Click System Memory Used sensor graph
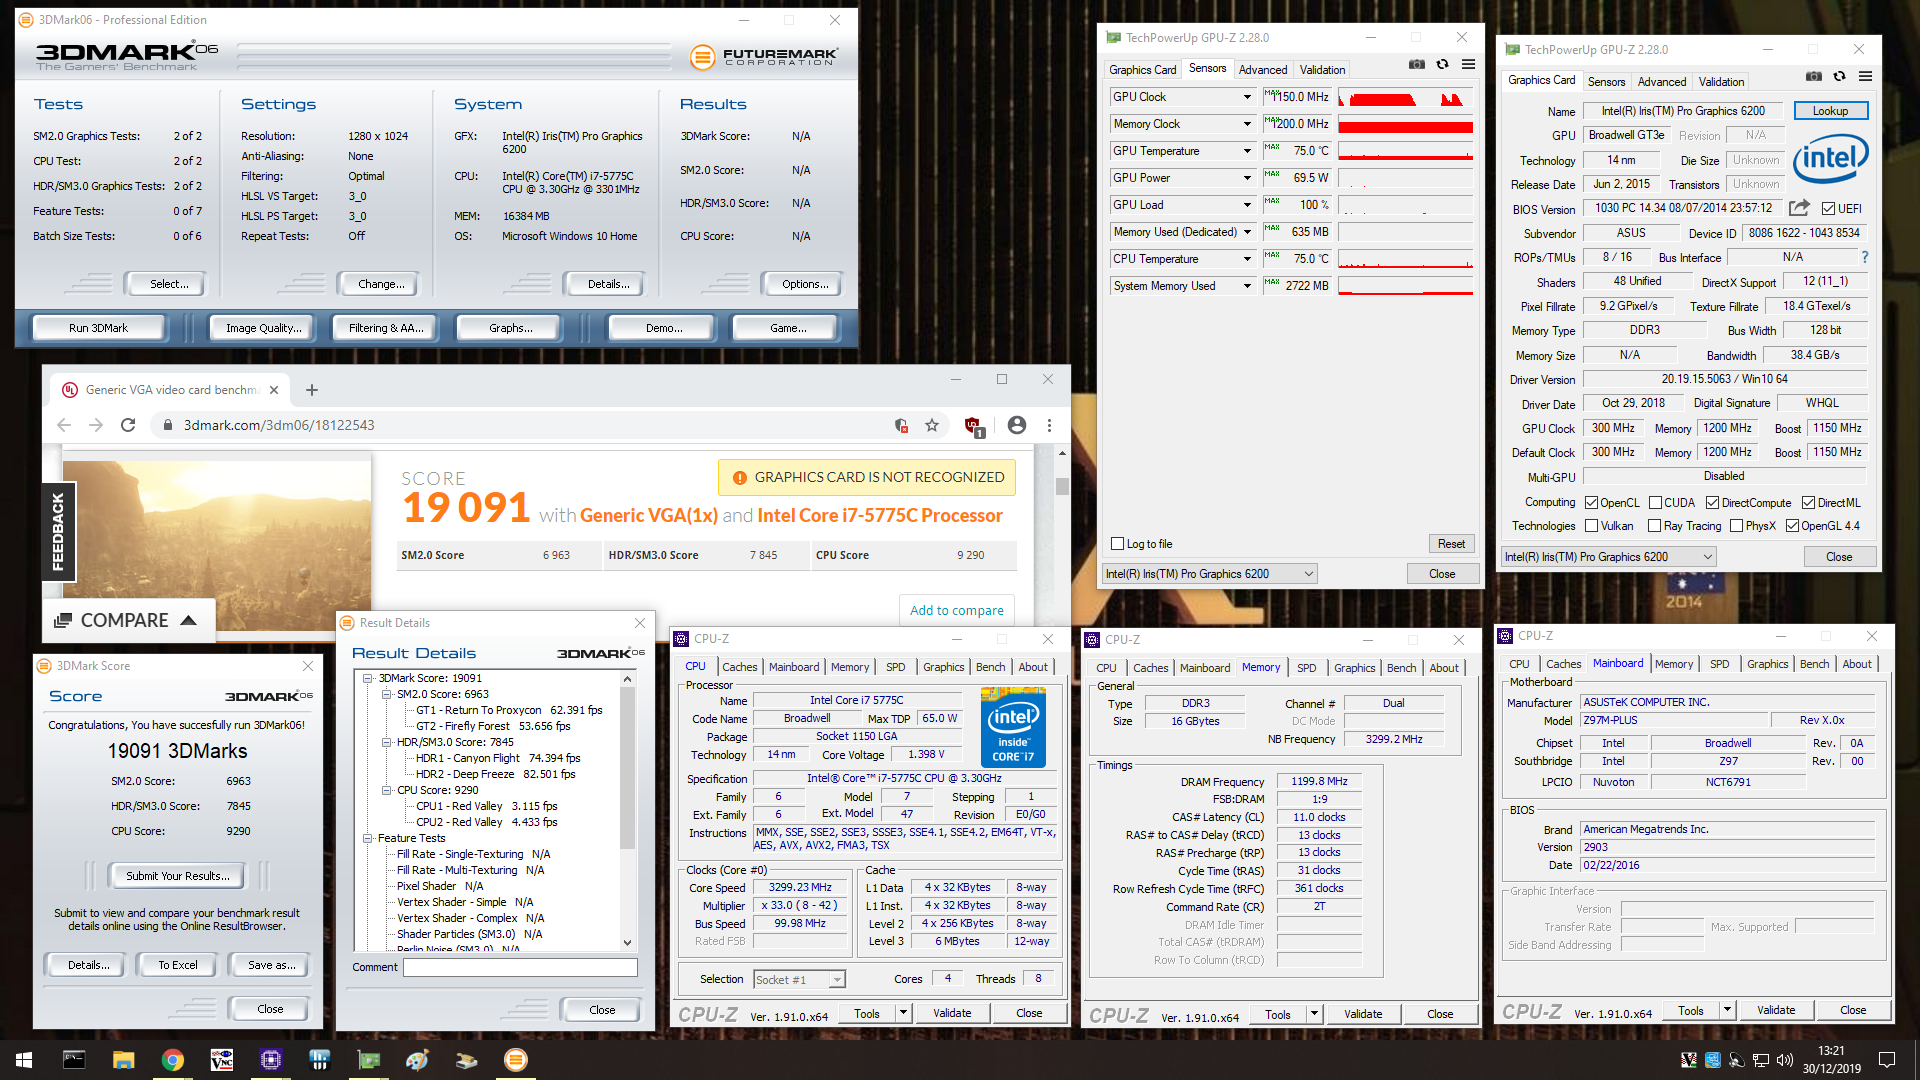The image size is (1920, 1080). 1405,286
